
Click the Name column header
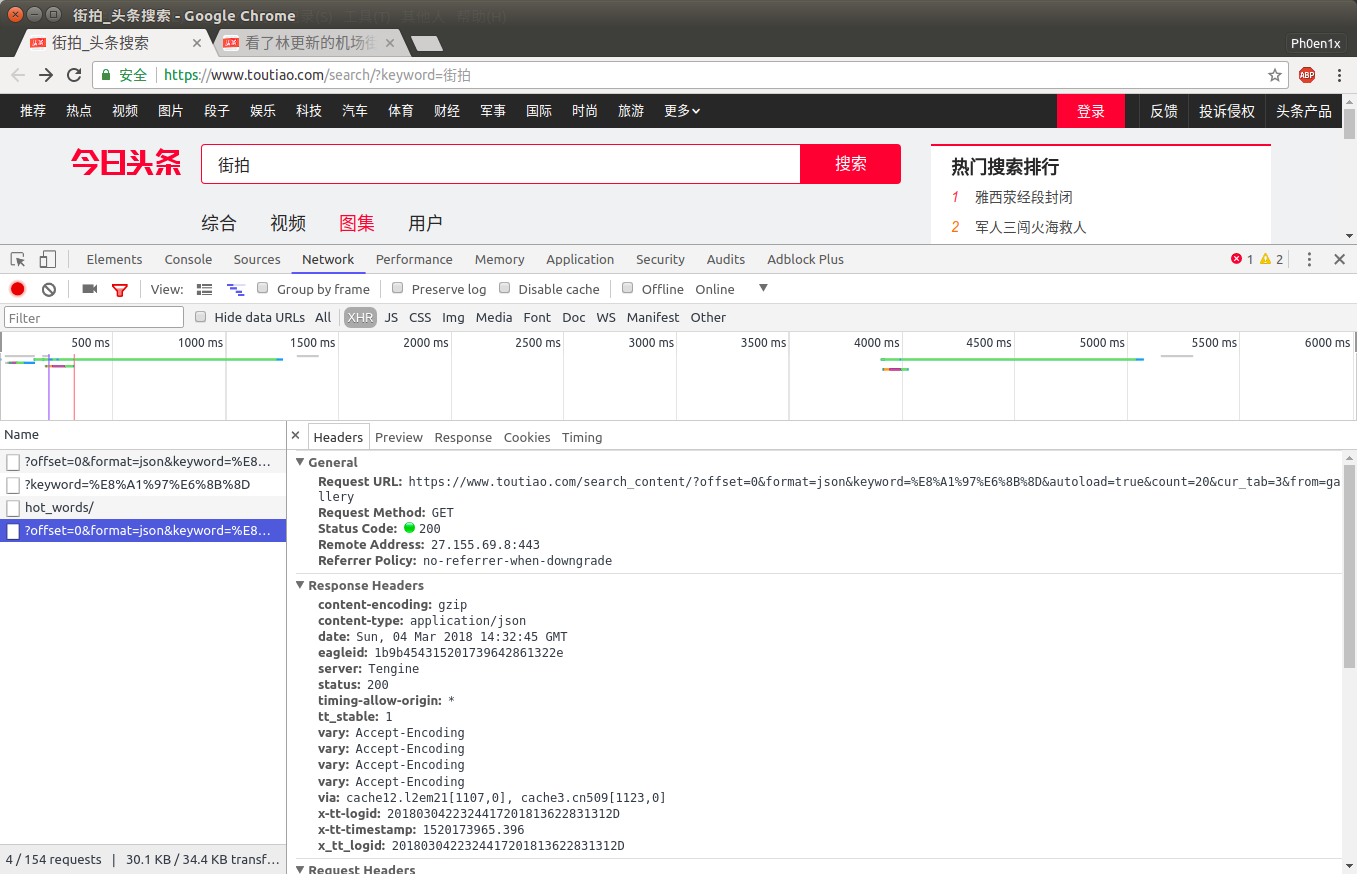pyautogui.click(x=143, y=434)
